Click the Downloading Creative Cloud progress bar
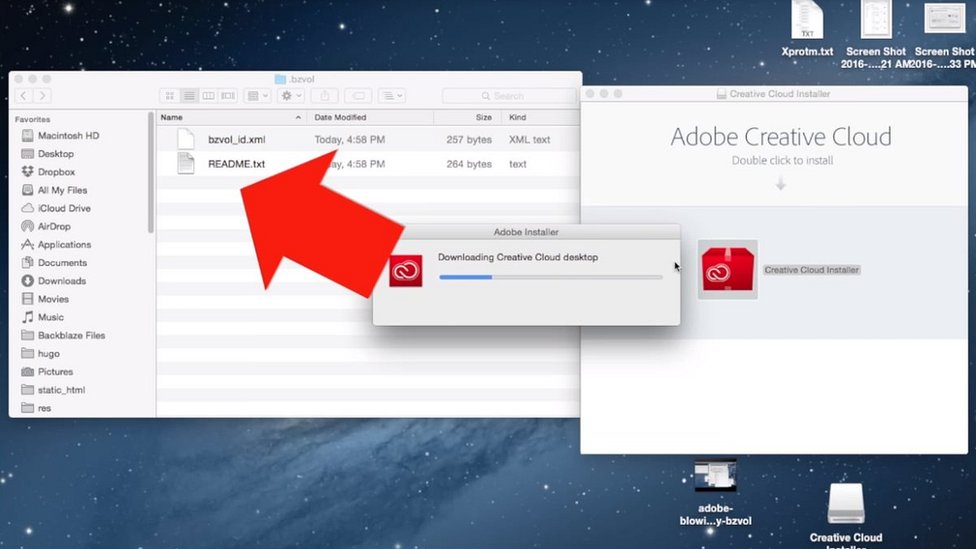Viewport: 976px width, 549px height. pyautogui.click(x=551, y=277)
